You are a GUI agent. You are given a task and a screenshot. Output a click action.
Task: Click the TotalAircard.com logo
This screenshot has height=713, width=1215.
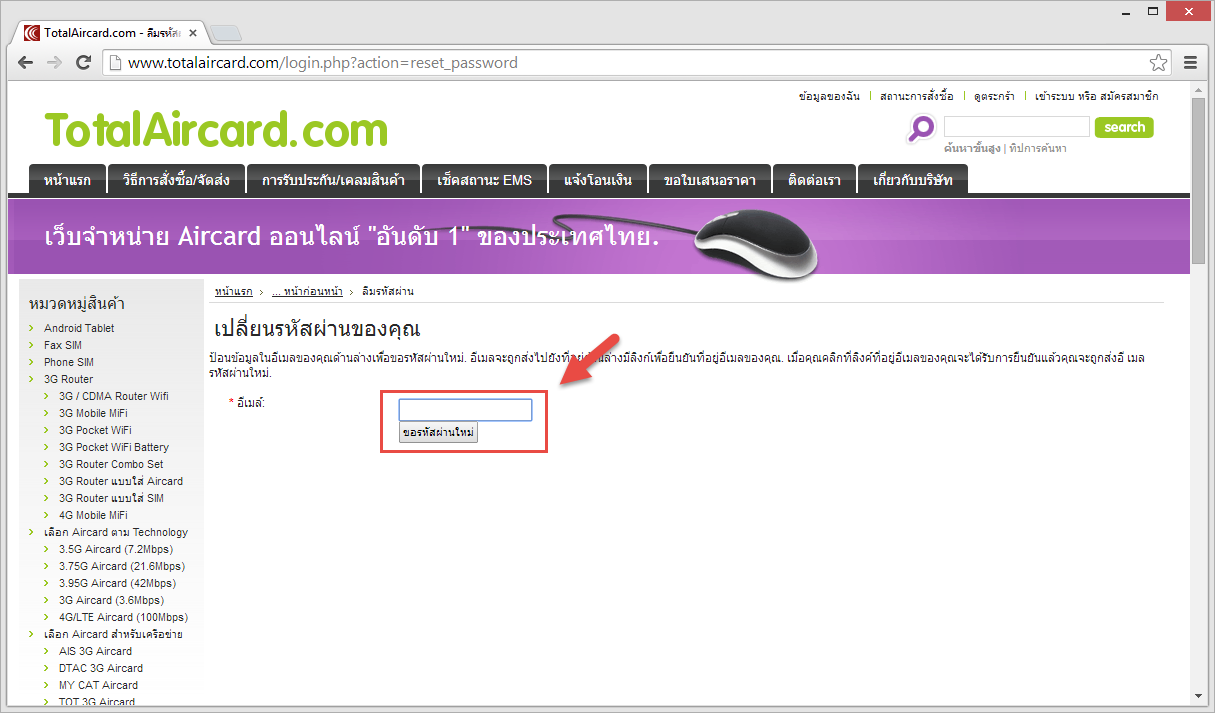point(216,131)
